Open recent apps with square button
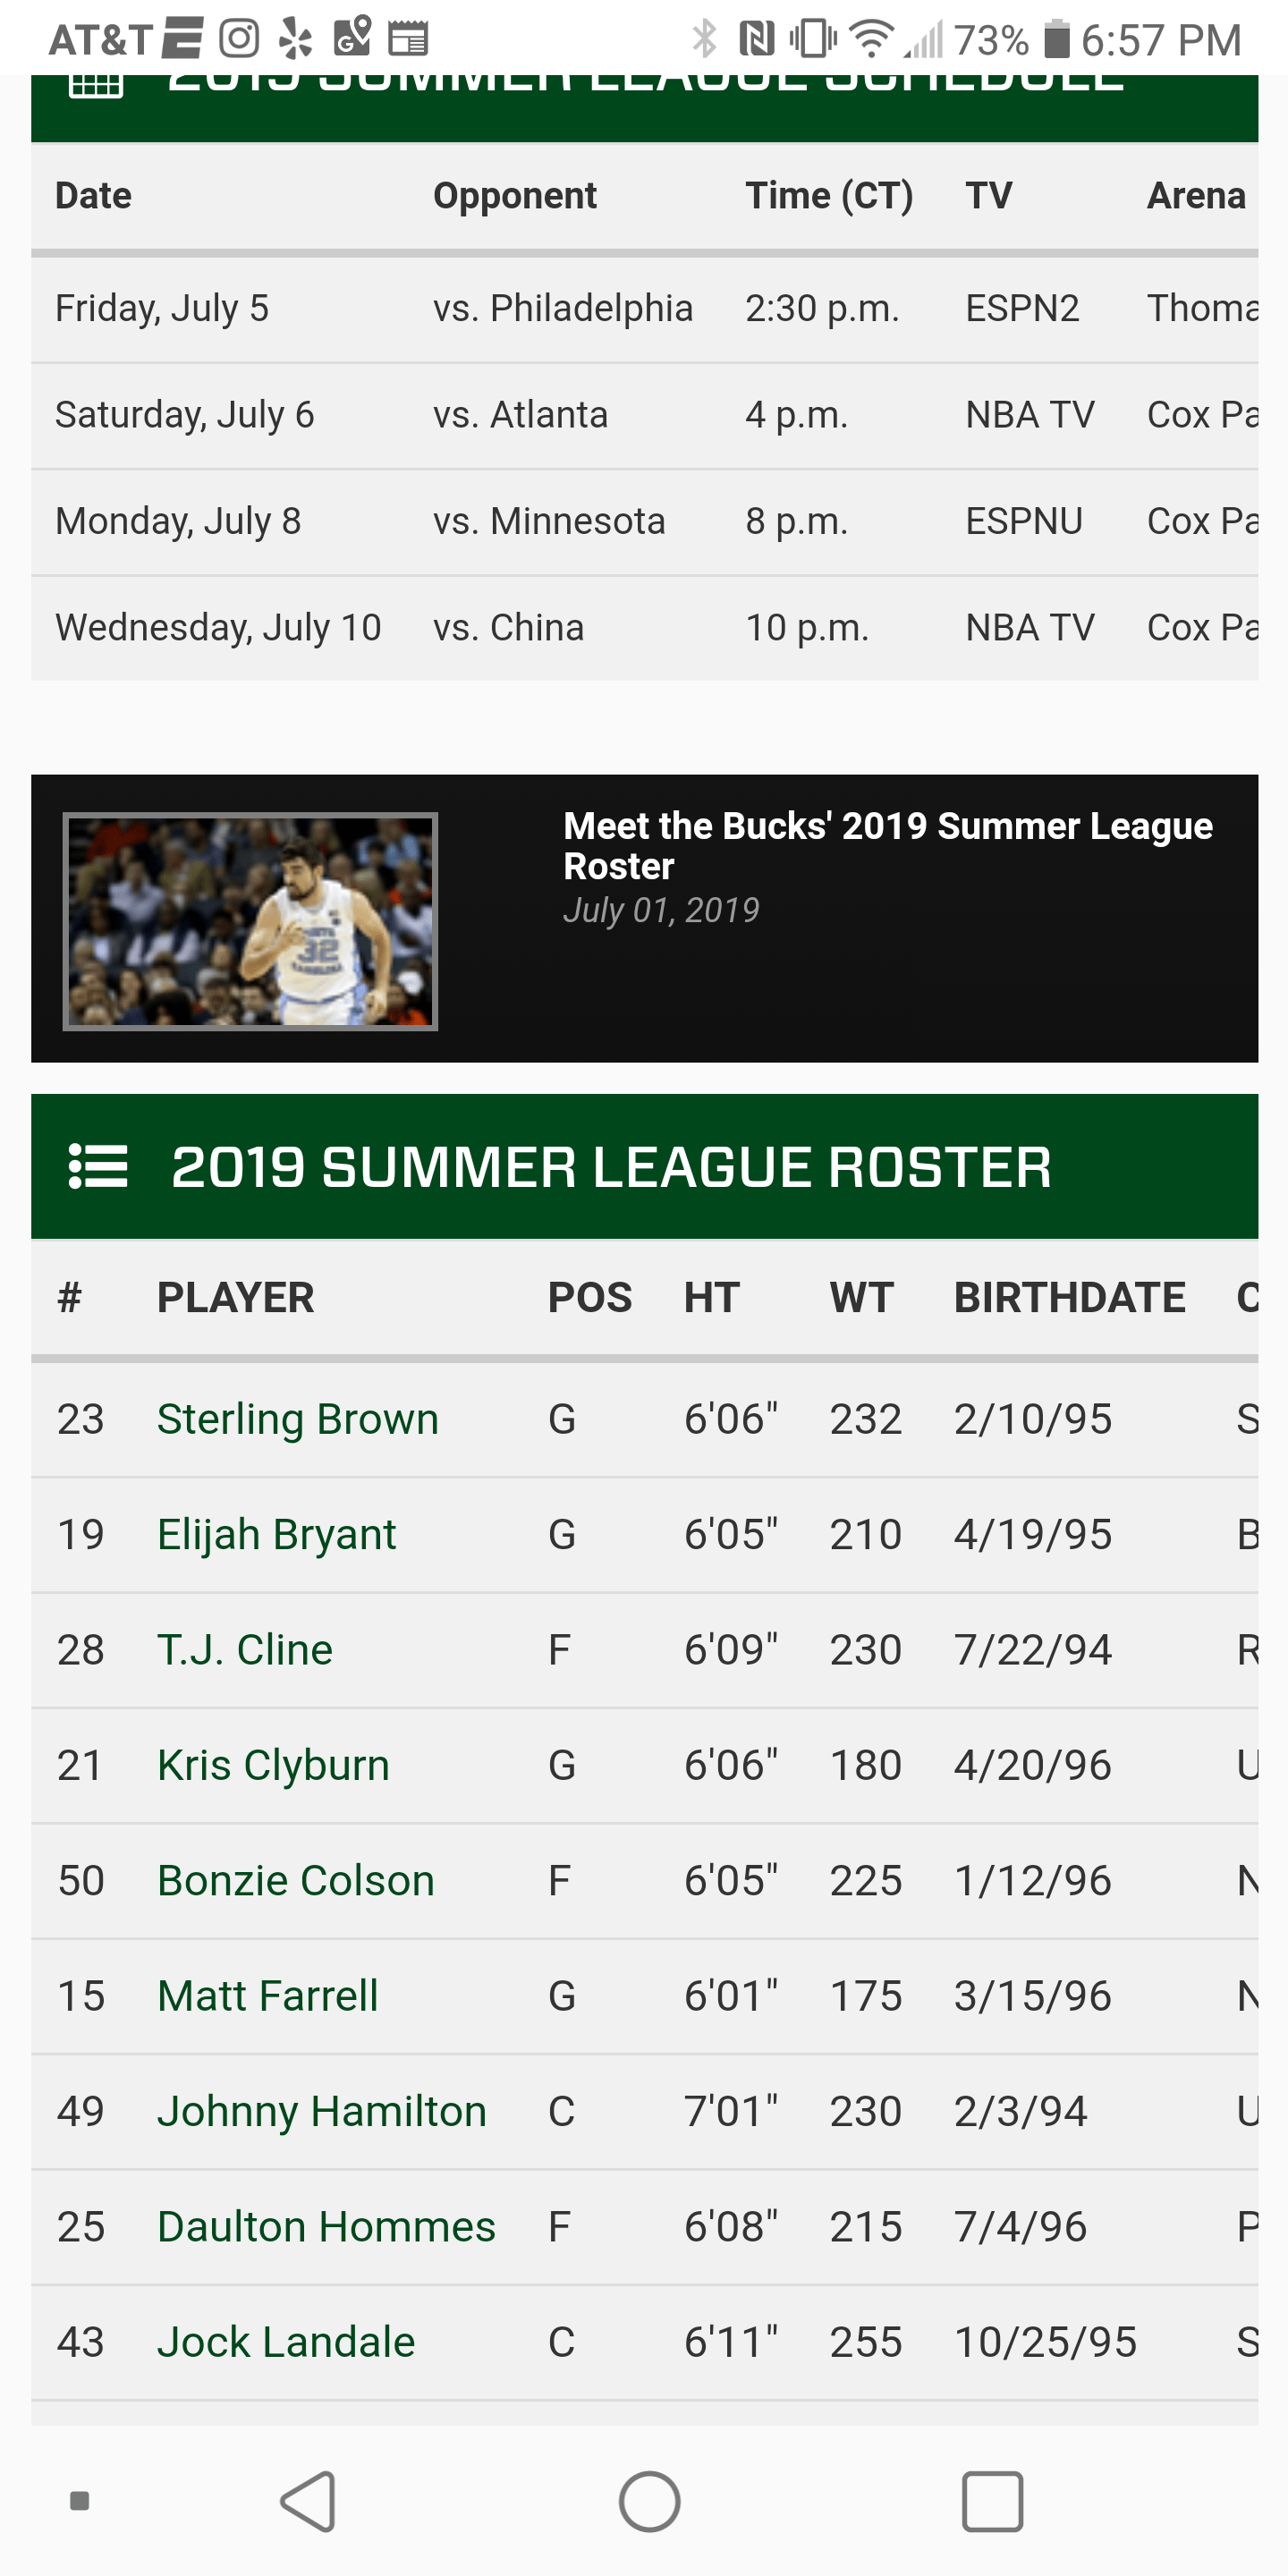The height and width of the screenshot is (2576, 1288). (991, 2501)
